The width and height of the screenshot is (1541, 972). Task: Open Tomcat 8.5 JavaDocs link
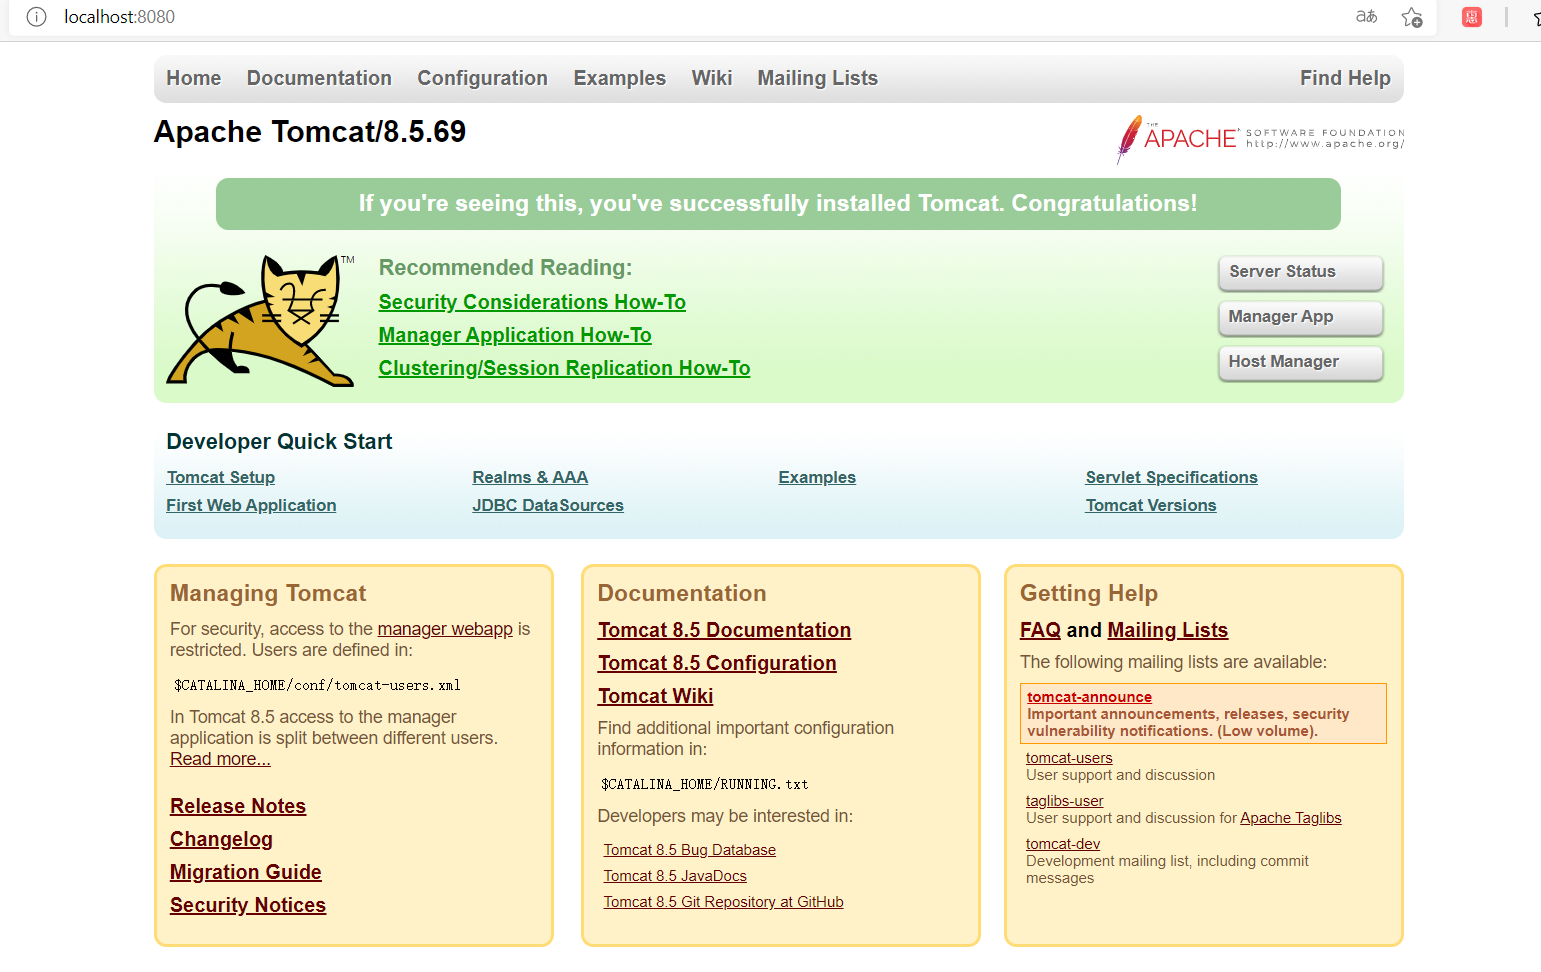(675, 876)
